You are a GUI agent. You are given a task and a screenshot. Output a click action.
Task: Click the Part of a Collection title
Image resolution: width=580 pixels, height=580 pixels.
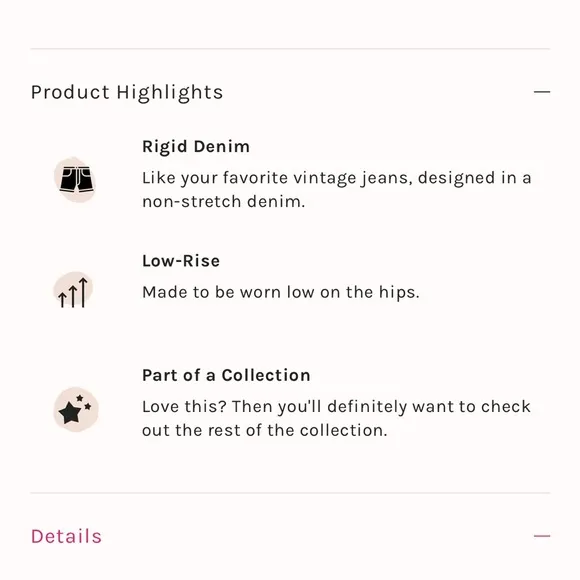click(226, 375)
